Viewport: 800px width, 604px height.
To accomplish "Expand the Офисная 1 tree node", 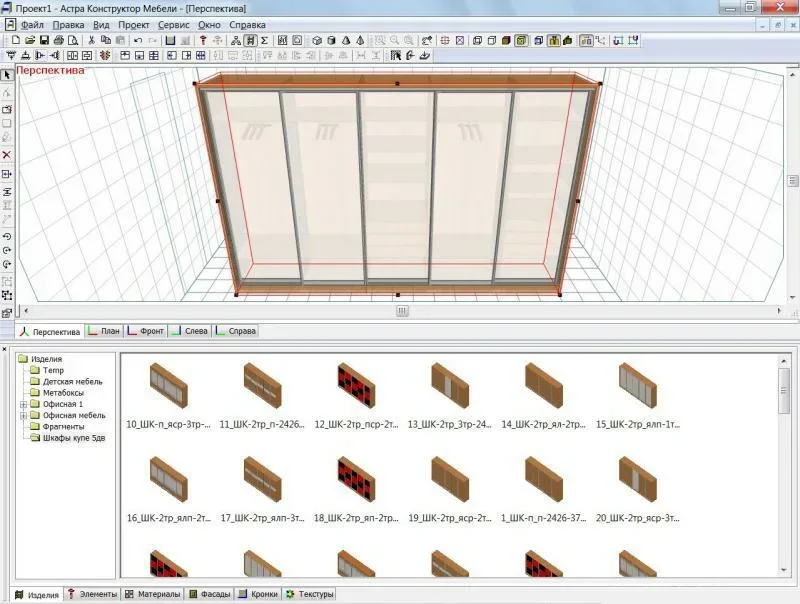I will [23, 404].
